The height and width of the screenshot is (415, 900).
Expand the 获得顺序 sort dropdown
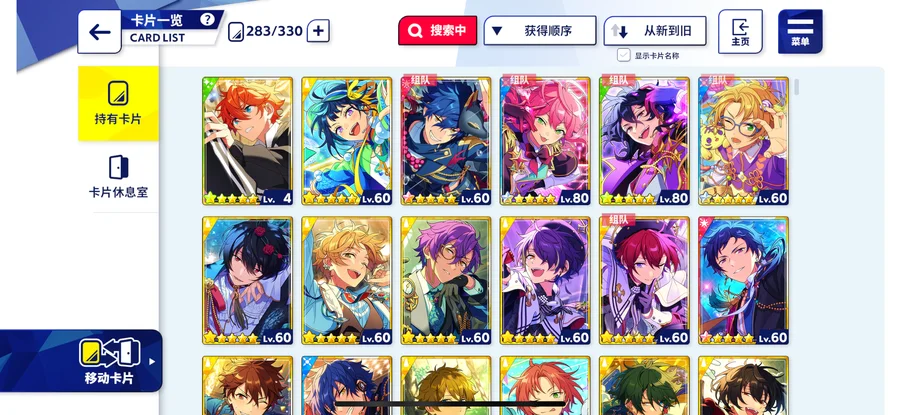(x=540, y=30)
